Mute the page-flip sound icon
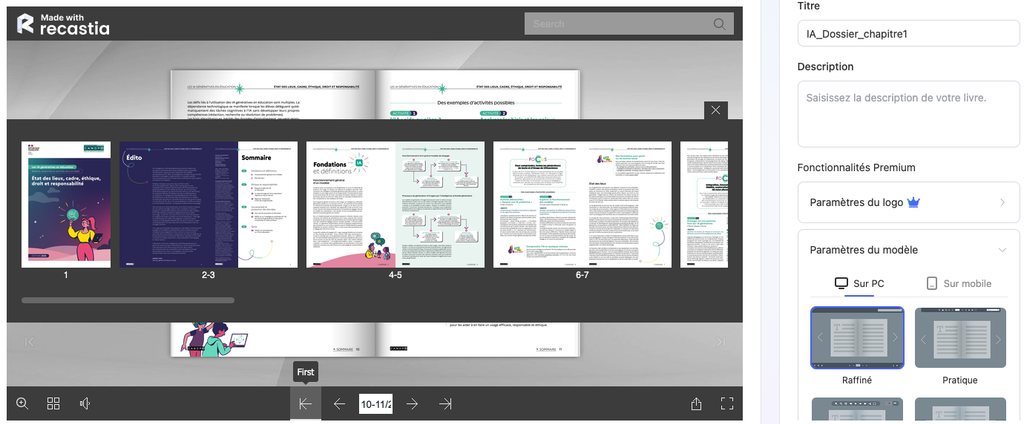The width and height of the screenshot is (1024, 424). point(84,404)
